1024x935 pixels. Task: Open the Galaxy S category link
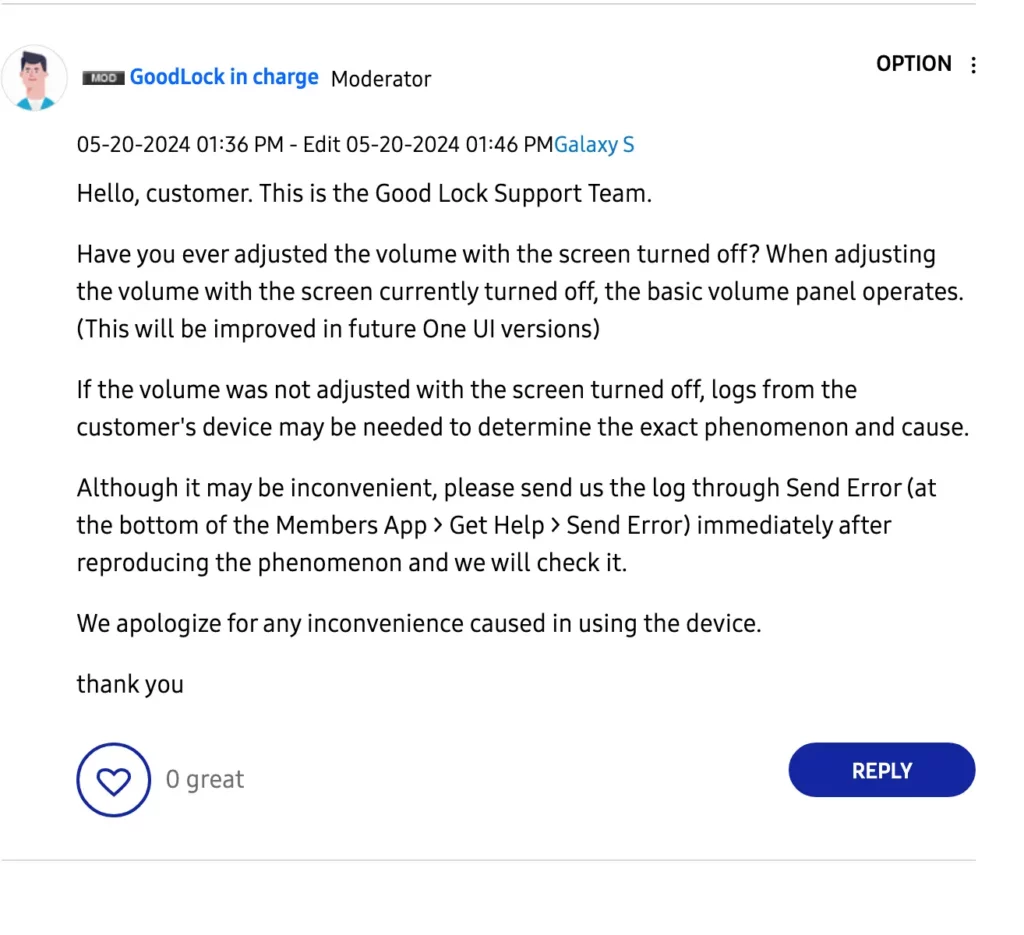[594, 144]
